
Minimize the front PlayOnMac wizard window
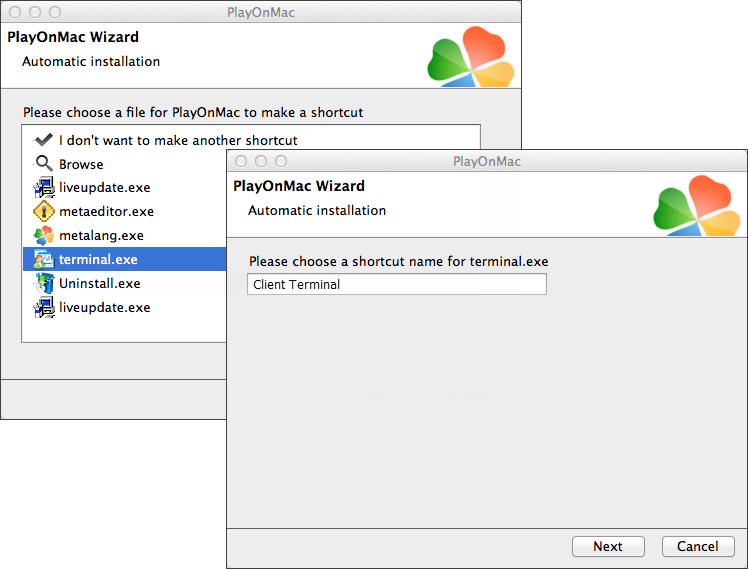261,161
